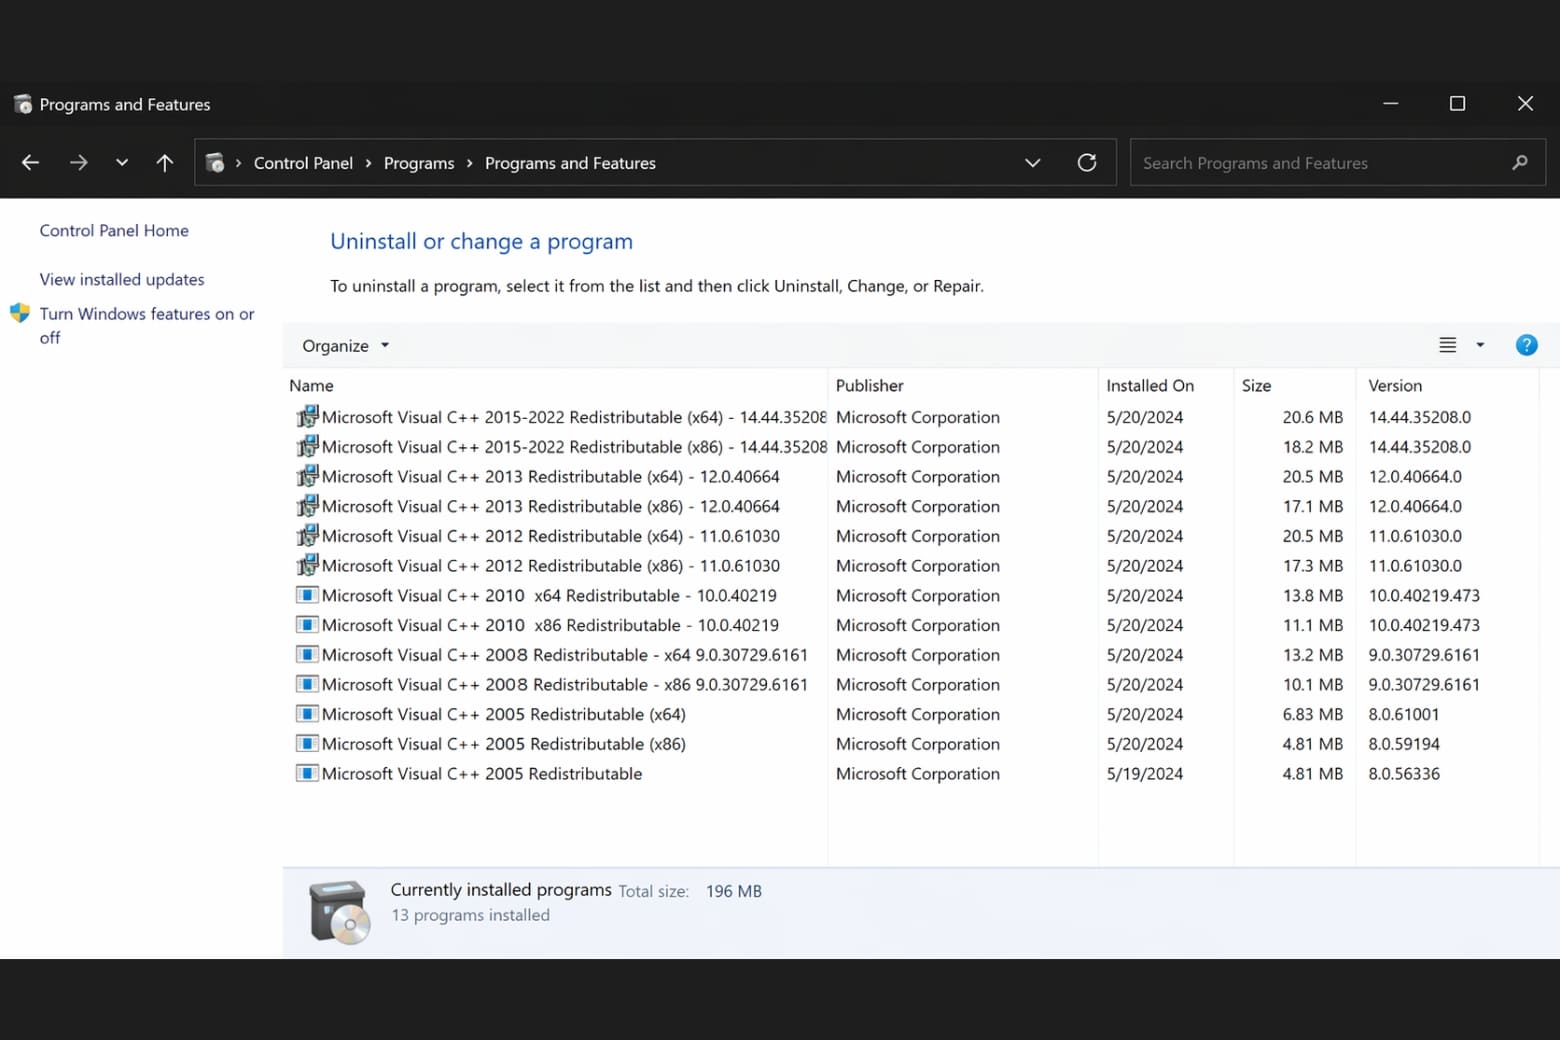The width and height of the screenshot is (1560, 1040).
Task: Click the 18.2 MB size cell
Action: pyautogui.click(x=1313, y=447)
